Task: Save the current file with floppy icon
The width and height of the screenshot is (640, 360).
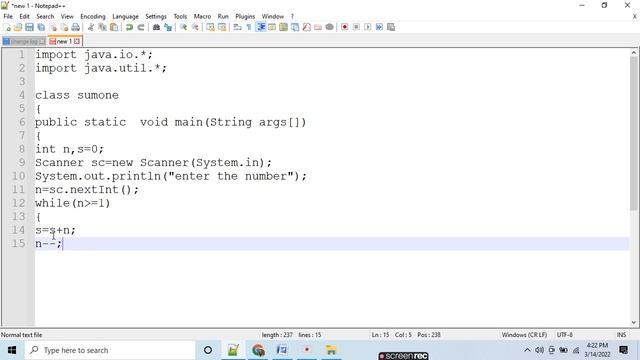Action: coord(29,27)
